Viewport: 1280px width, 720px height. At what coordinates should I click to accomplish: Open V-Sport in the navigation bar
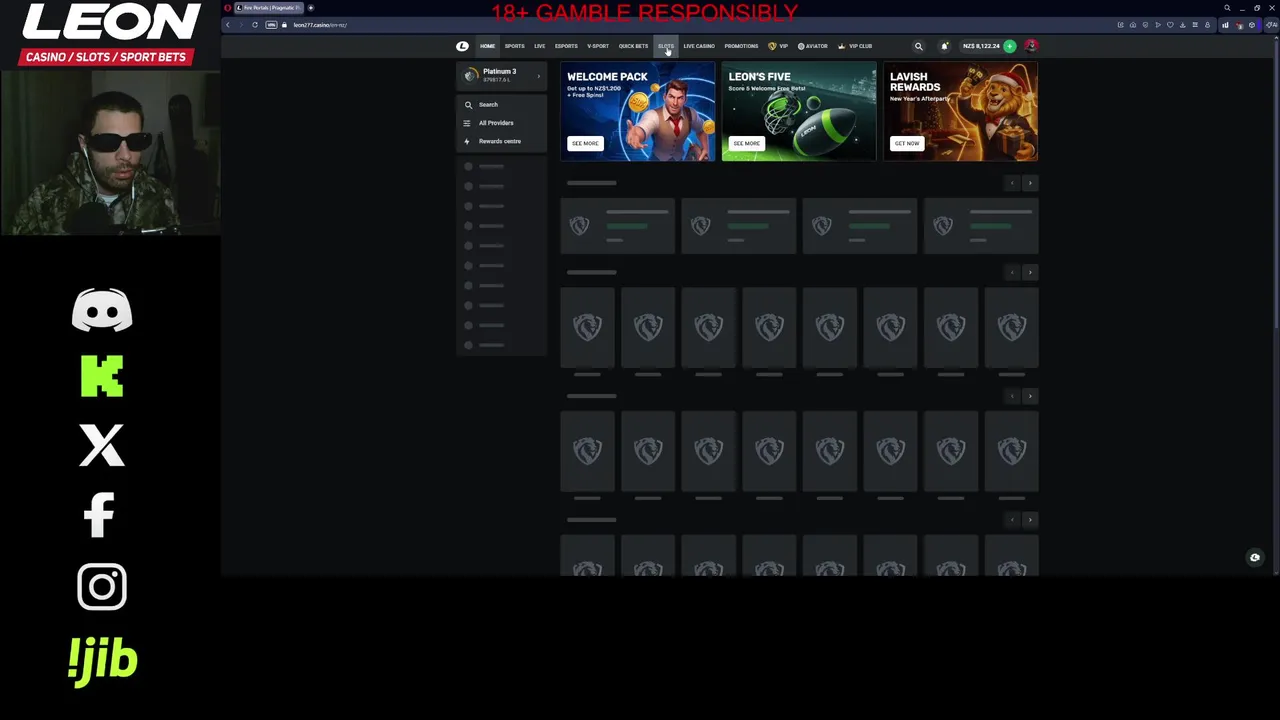tap(598, 46)
